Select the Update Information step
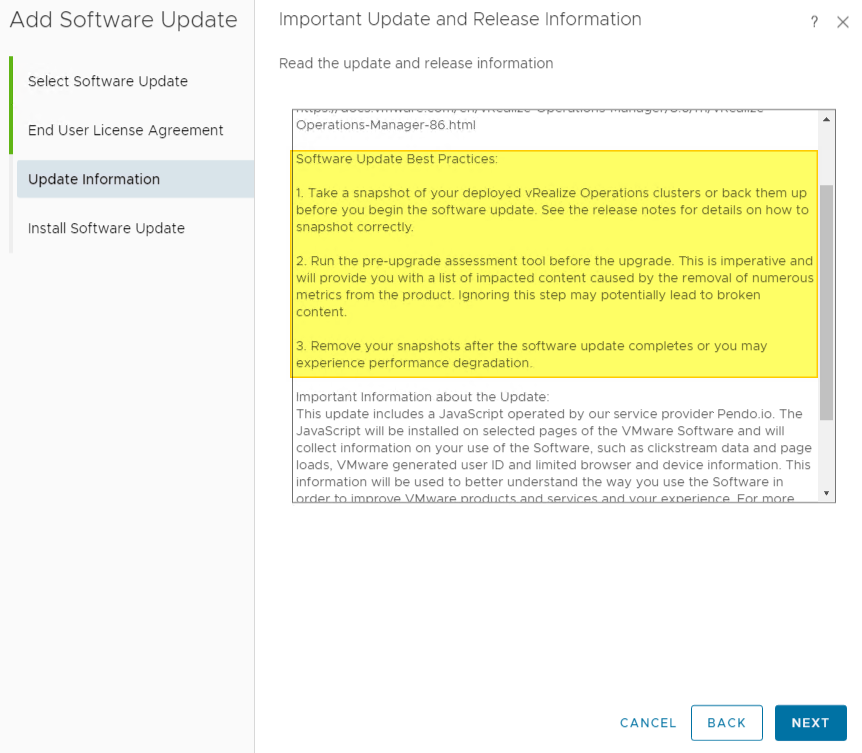The image size is (862, 753). coord(94,179)
